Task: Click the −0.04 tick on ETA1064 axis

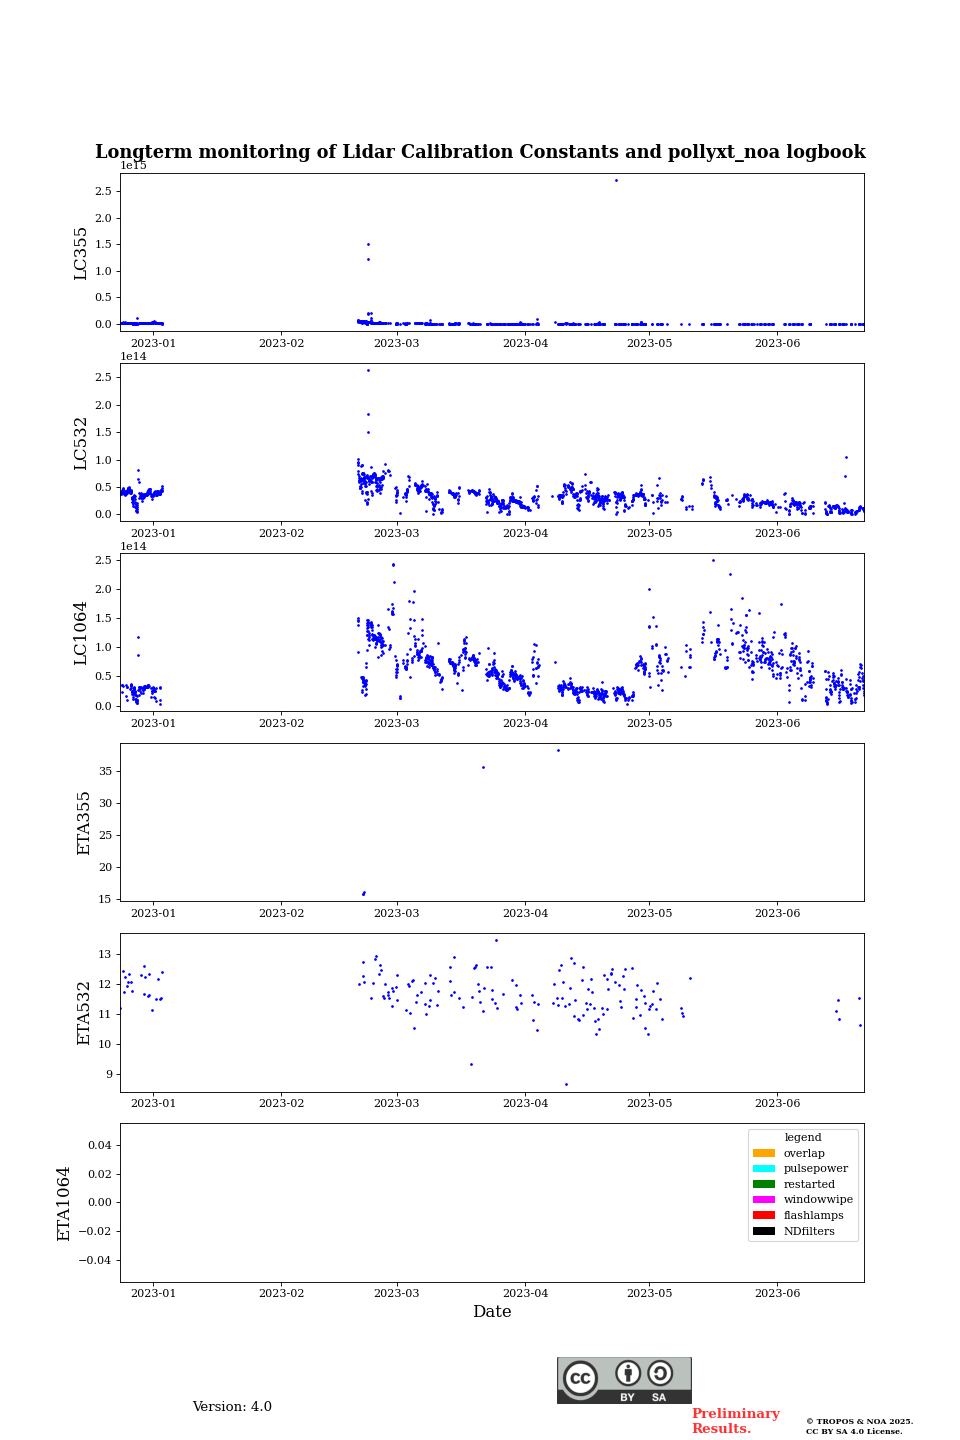Action: (x=95, y=1260)
